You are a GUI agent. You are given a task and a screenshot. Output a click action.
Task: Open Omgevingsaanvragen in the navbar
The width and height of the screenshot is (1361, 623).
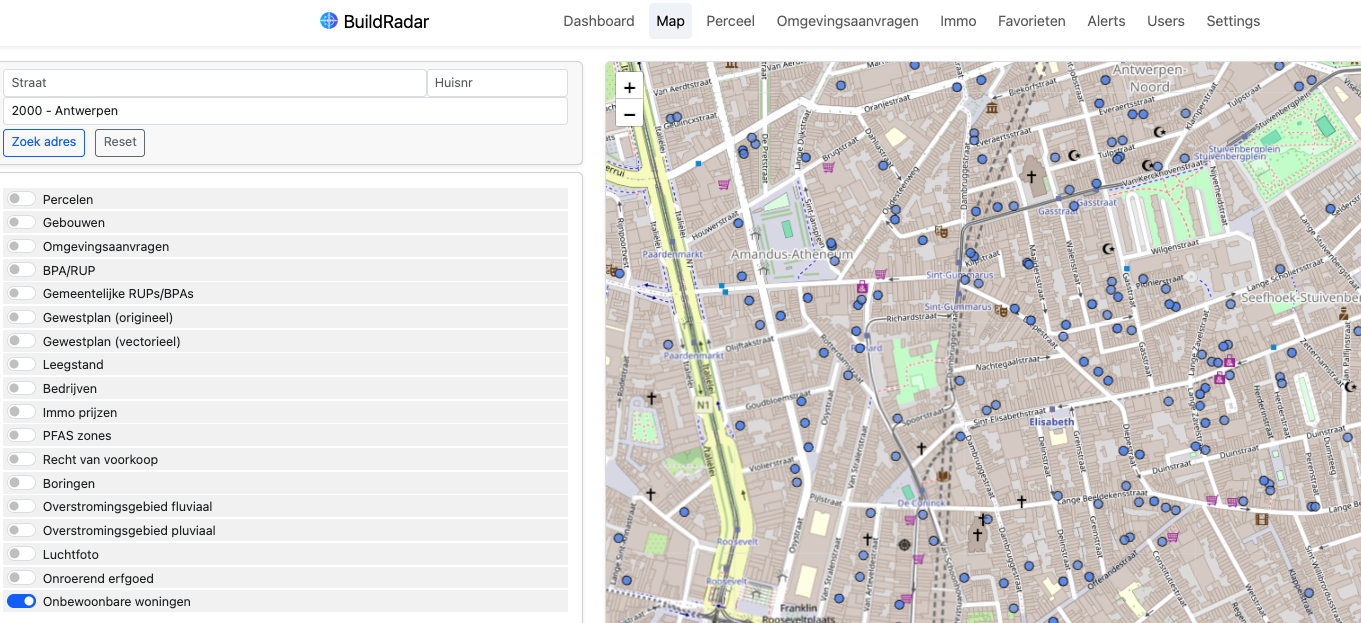847,21
